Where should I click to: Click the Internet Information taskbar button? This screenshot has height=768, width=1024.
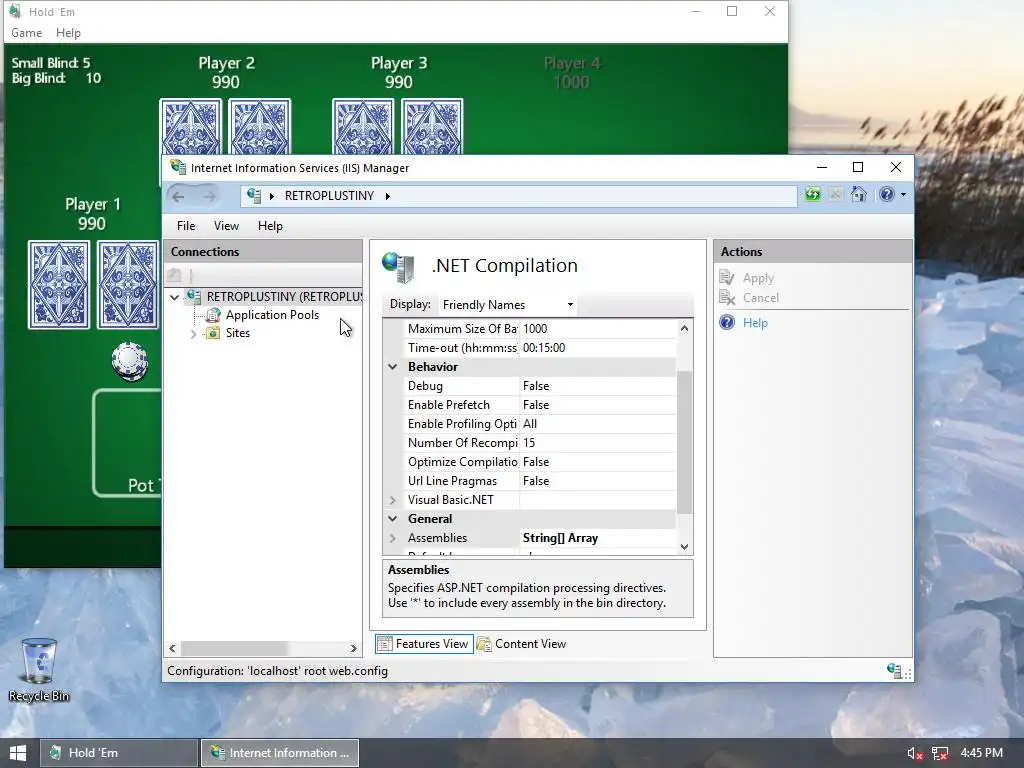(x=280, y=753)
